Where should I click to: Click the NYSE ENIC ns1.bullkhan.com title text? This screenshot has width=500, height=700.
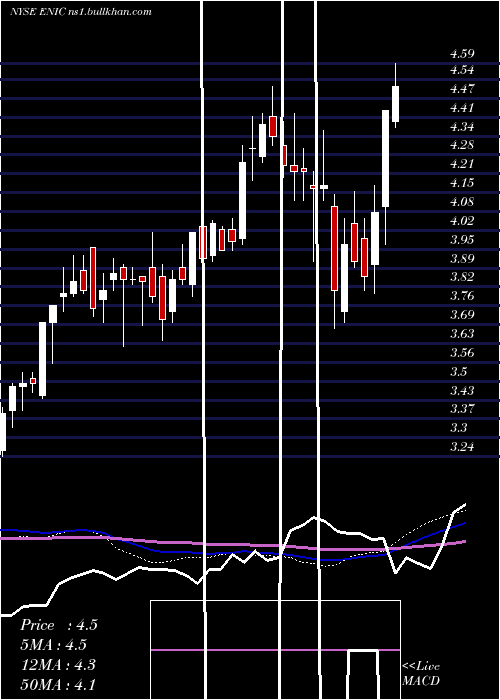pyautogui.click(x=81, y=12)
